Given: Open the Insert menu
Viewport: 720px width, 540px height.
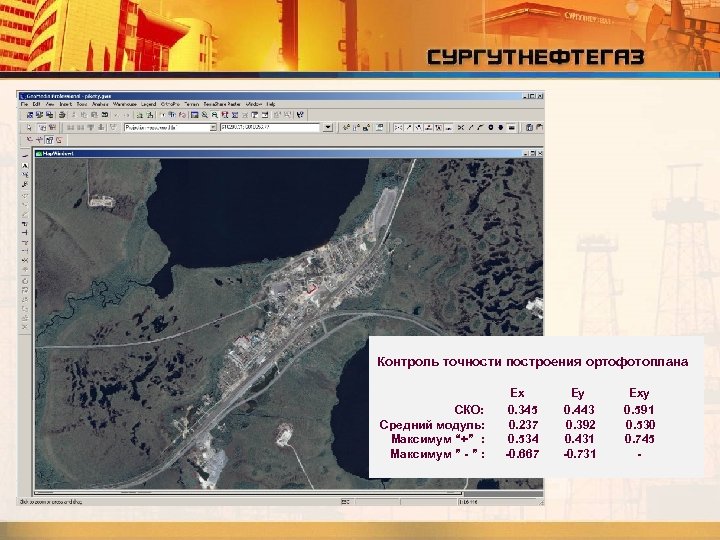Looking at the screenshot, I should [x=65, y=104].
